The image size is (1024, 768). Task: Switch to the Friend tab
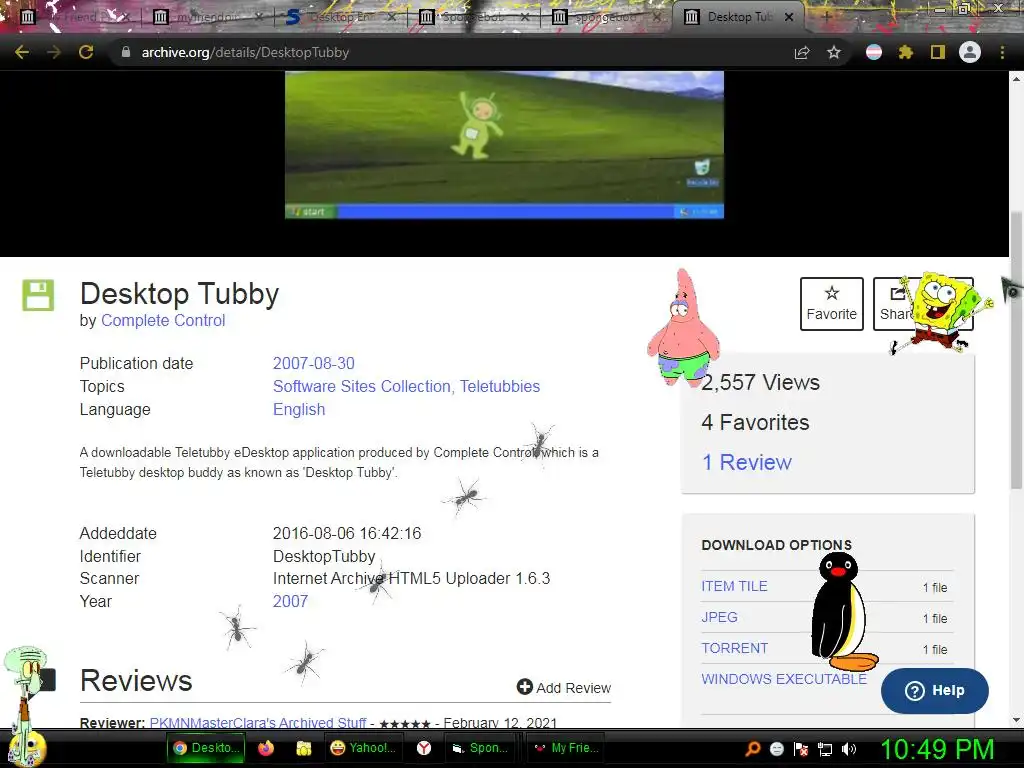tap(77, 17)
